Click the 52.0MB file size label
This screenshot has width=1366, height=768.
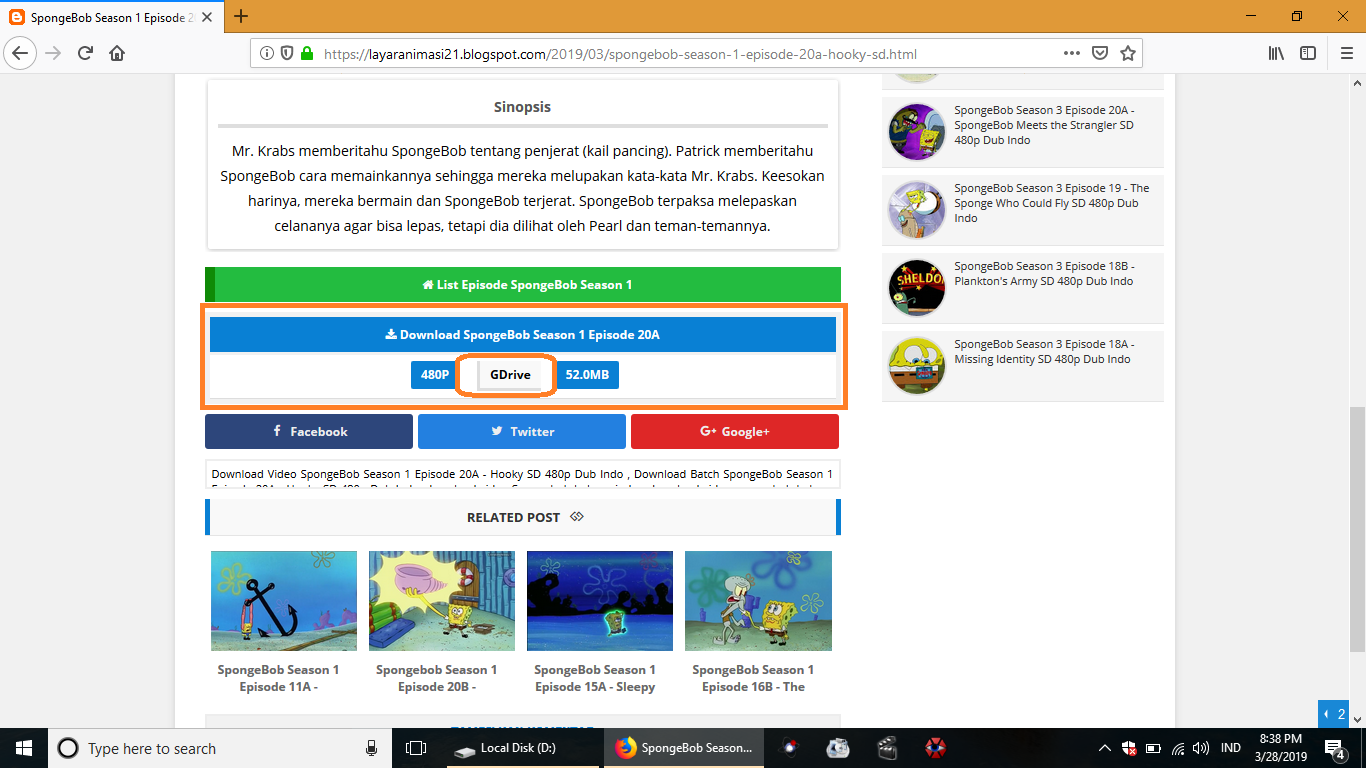point(587,375)
